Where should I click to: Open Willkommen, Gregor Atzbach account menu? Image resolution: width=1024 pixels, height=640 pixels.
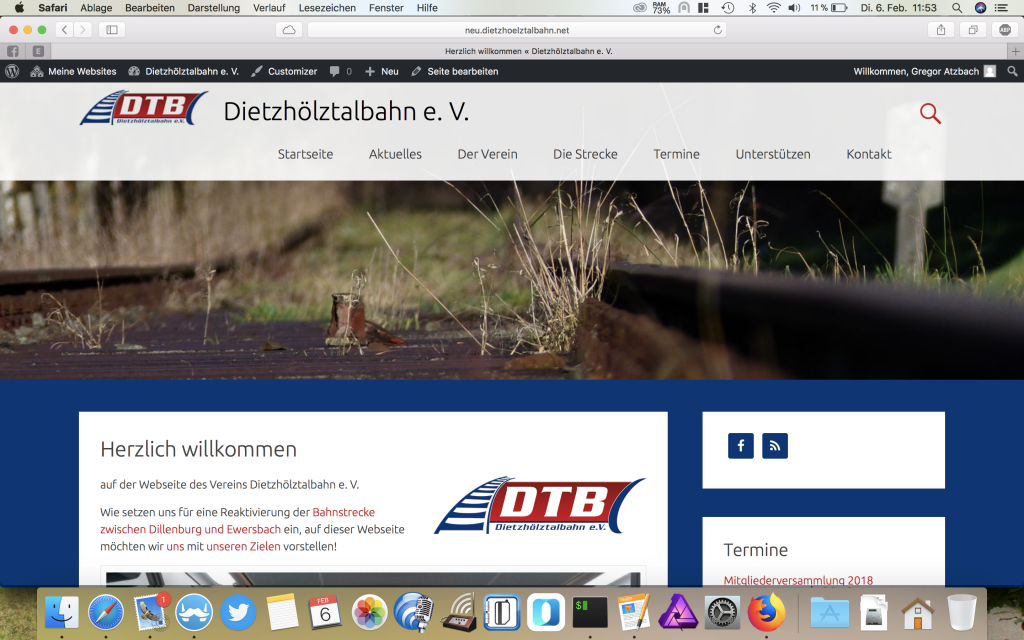924,71
